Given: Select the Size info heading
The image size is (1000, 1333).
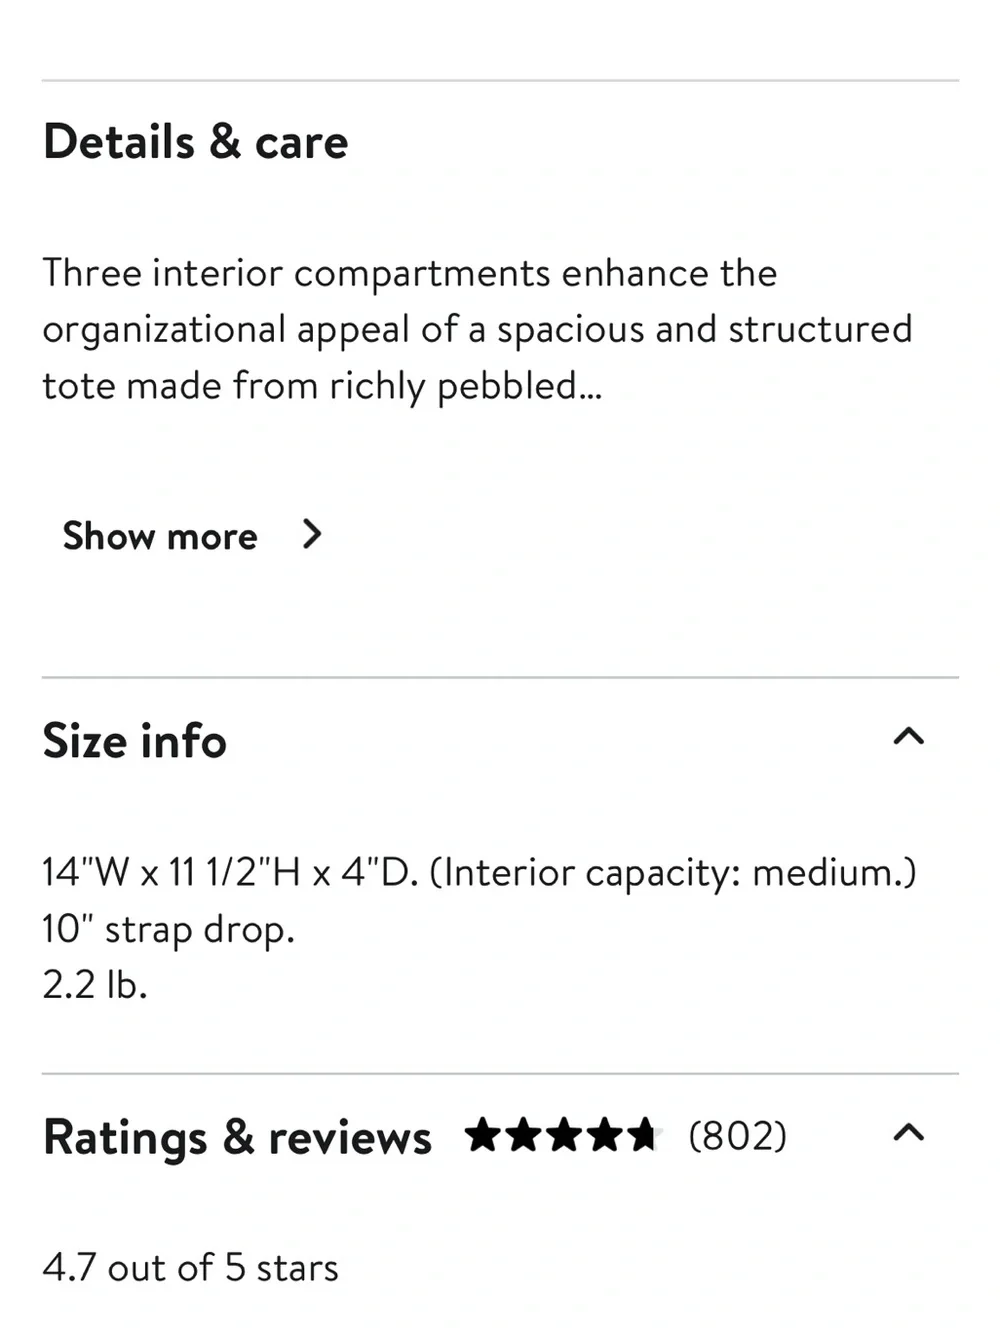Looking at the screenshot, I should click(x=135, y=741).
